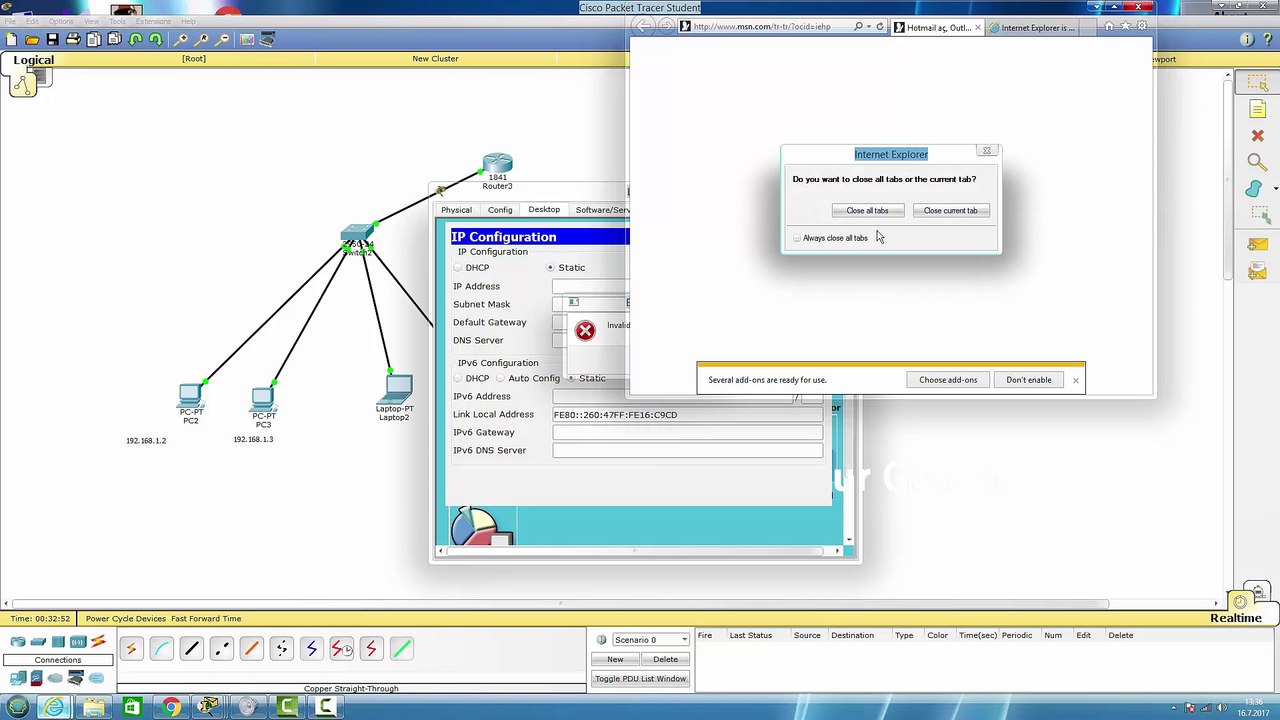Viewport: 1280px width, 720px height.
Task: Expand the Draw Polygon tool dropdown arrow
Action: point(1275,189)
